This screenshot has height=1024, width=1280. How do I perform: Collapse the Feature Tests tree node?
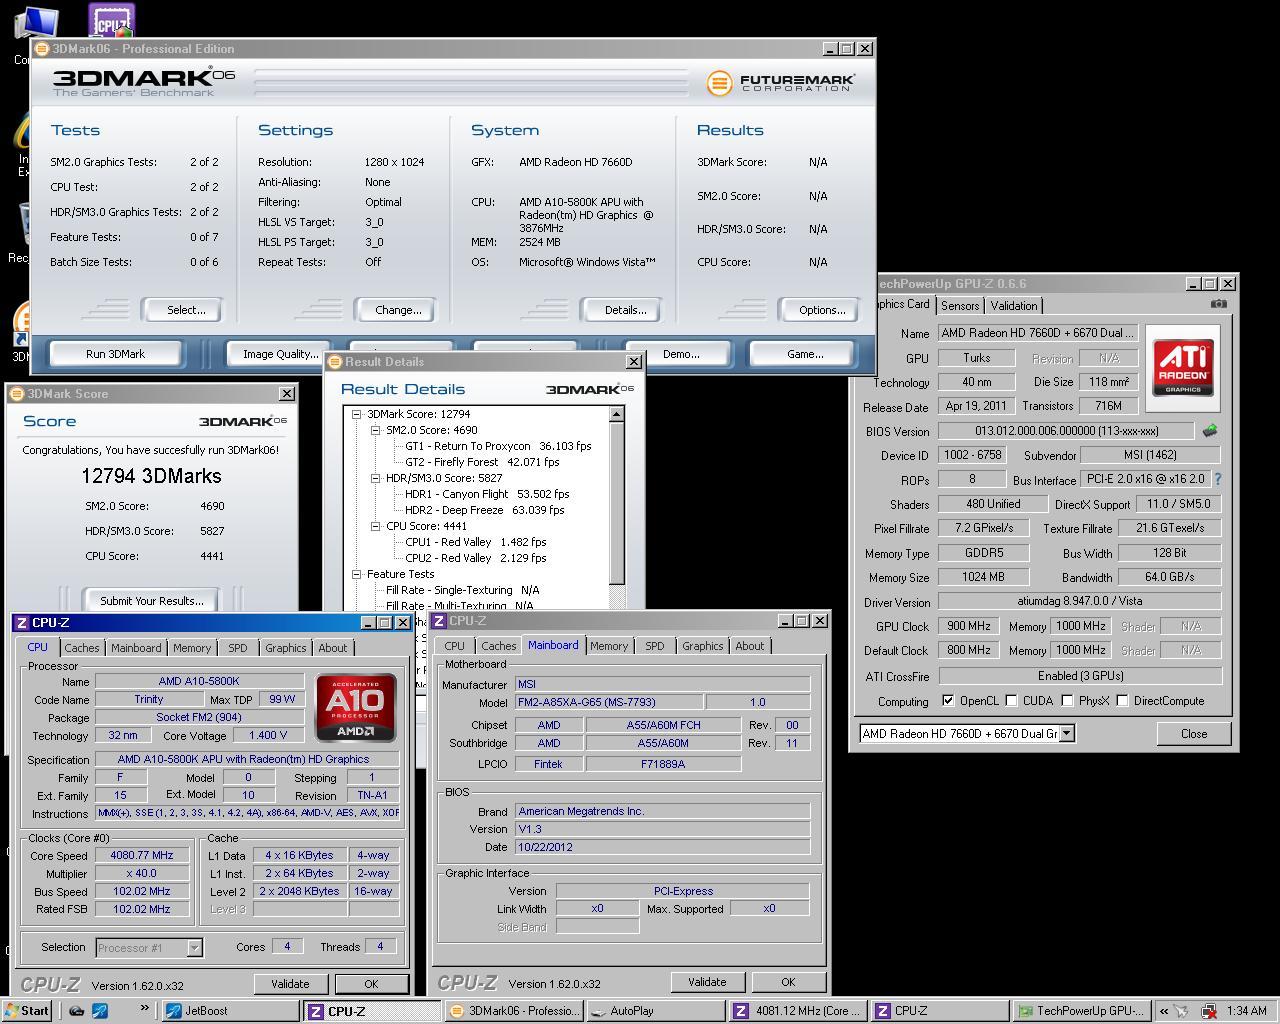pyautogui.click(x=356, y=574)
